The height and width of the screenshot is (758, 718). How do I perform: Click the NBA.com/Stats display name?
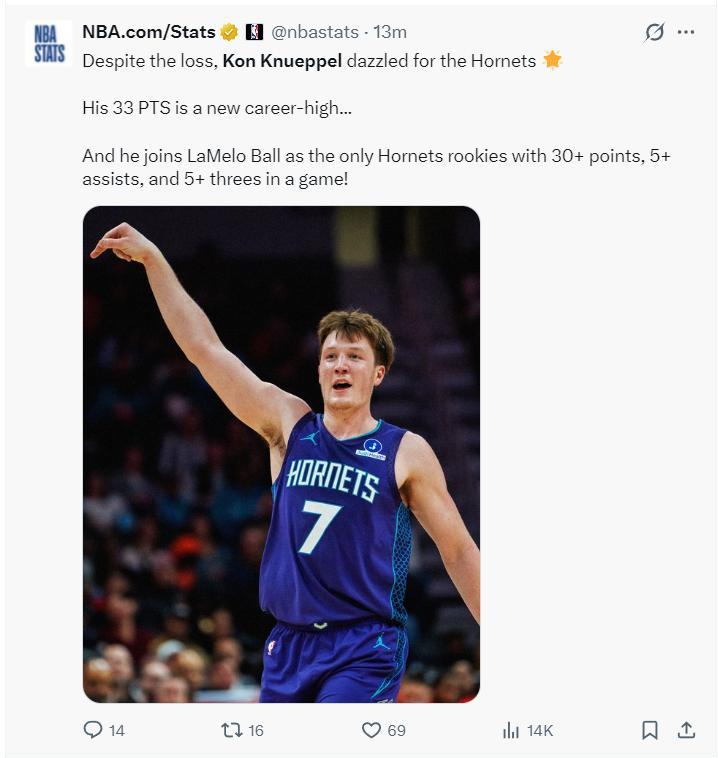point(149,32)
